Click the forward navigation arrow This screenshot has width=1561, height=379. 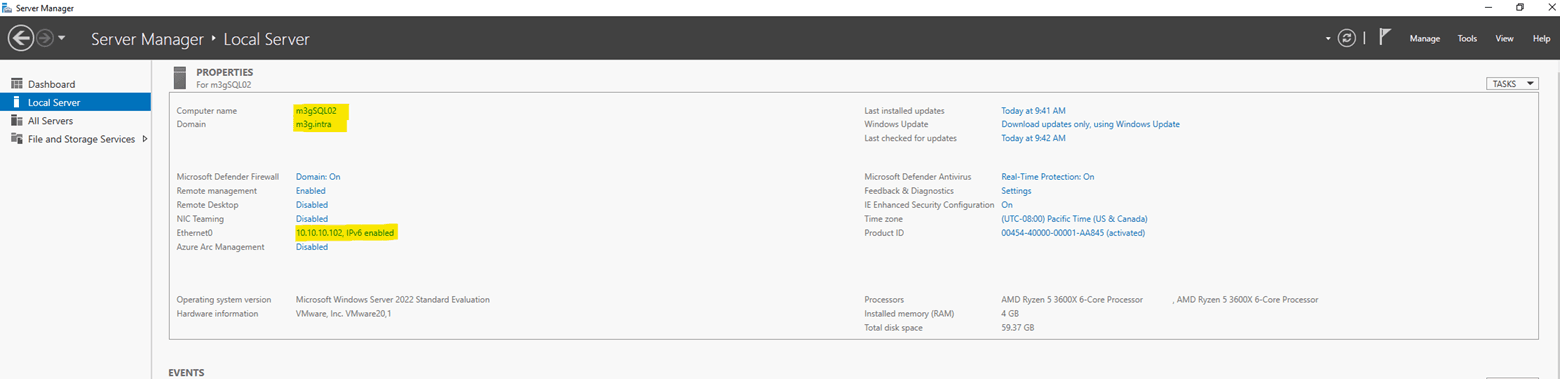coord(45,38)
